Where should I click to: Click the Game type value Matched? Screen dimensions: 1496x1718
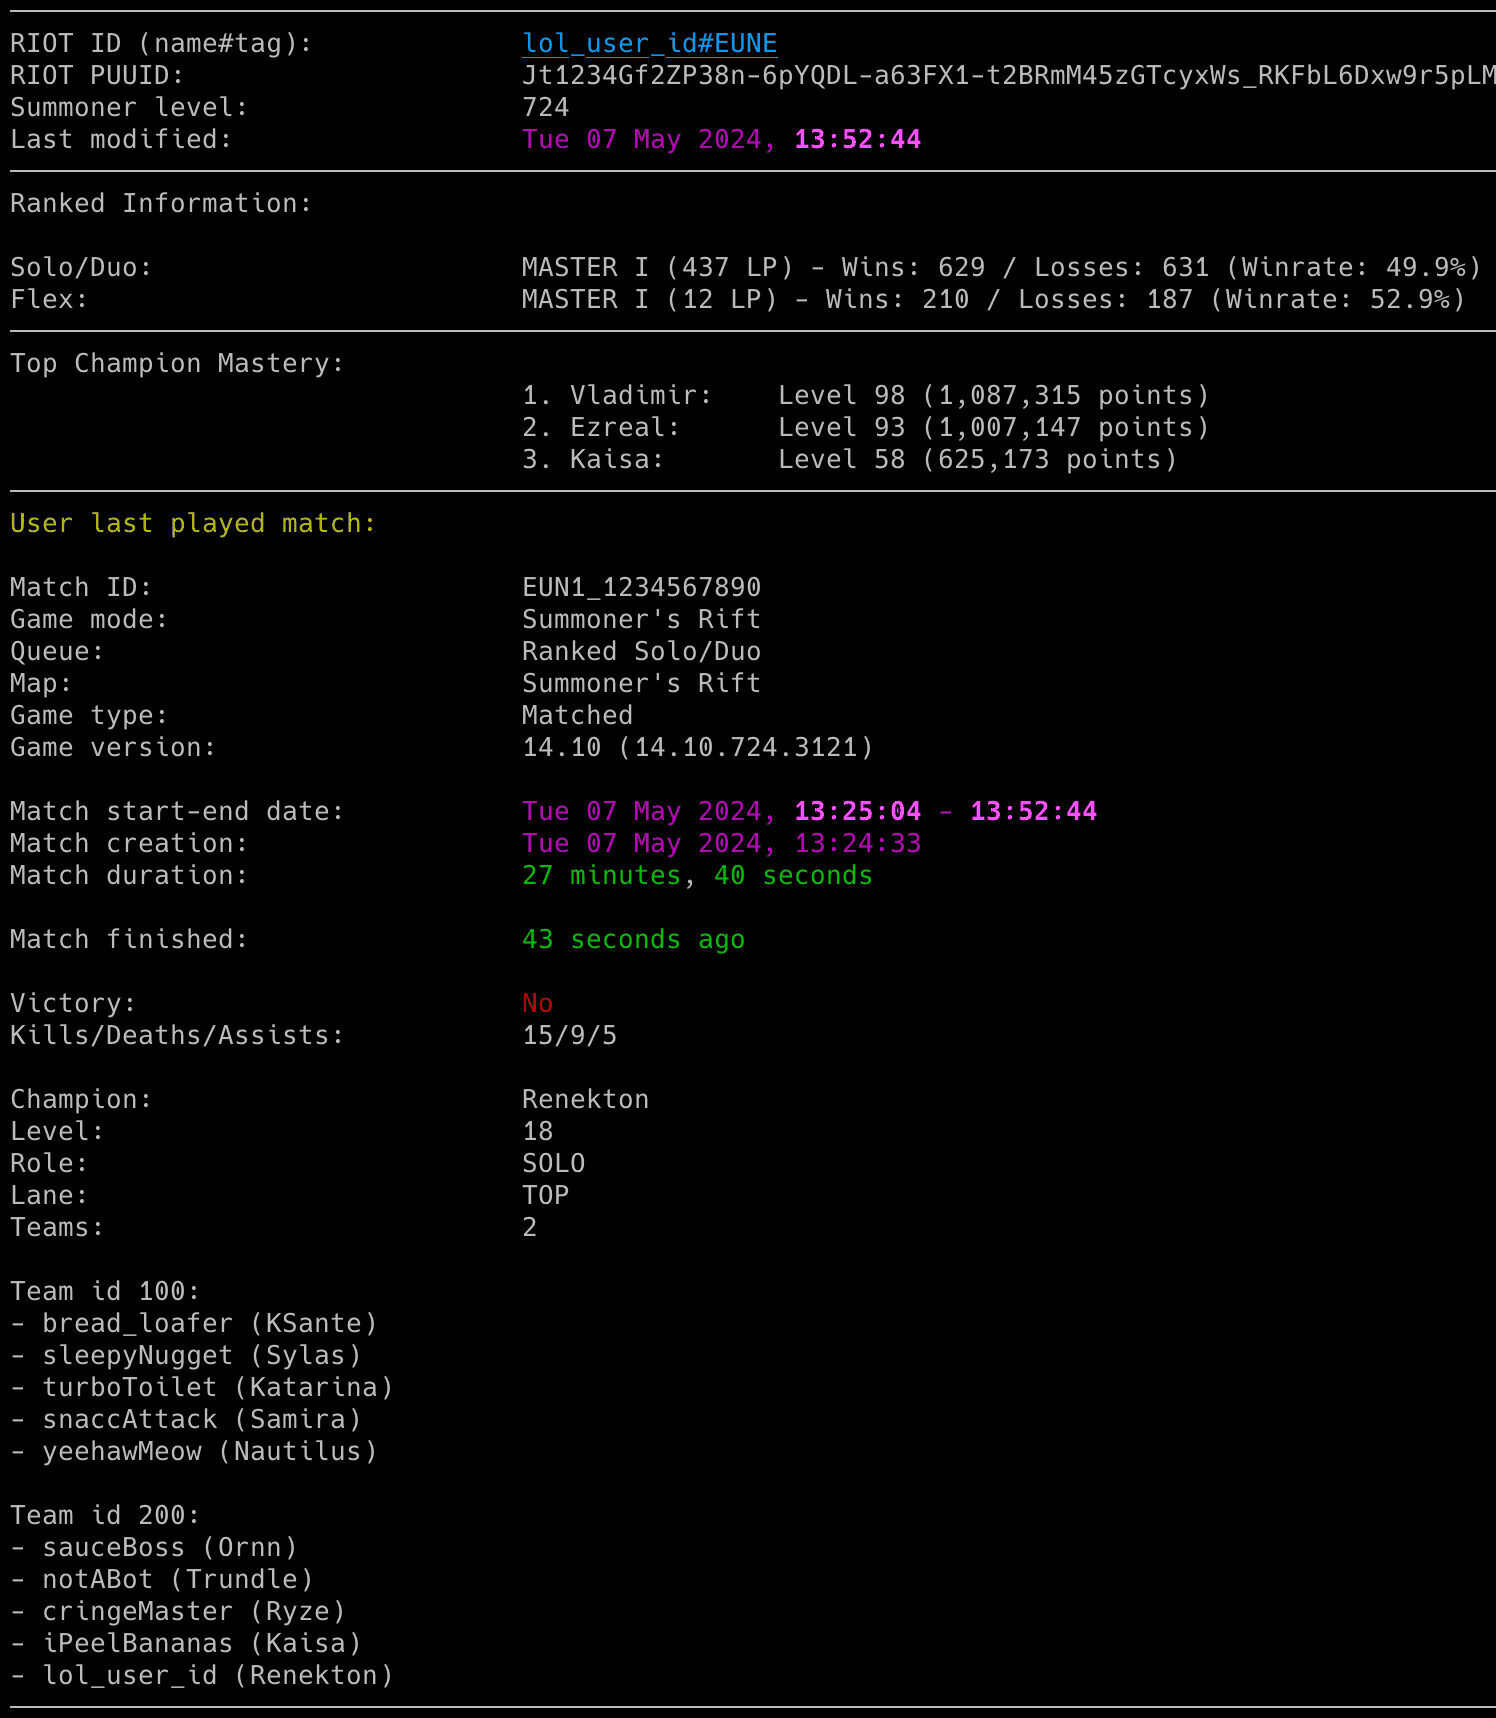coord(577,716)
